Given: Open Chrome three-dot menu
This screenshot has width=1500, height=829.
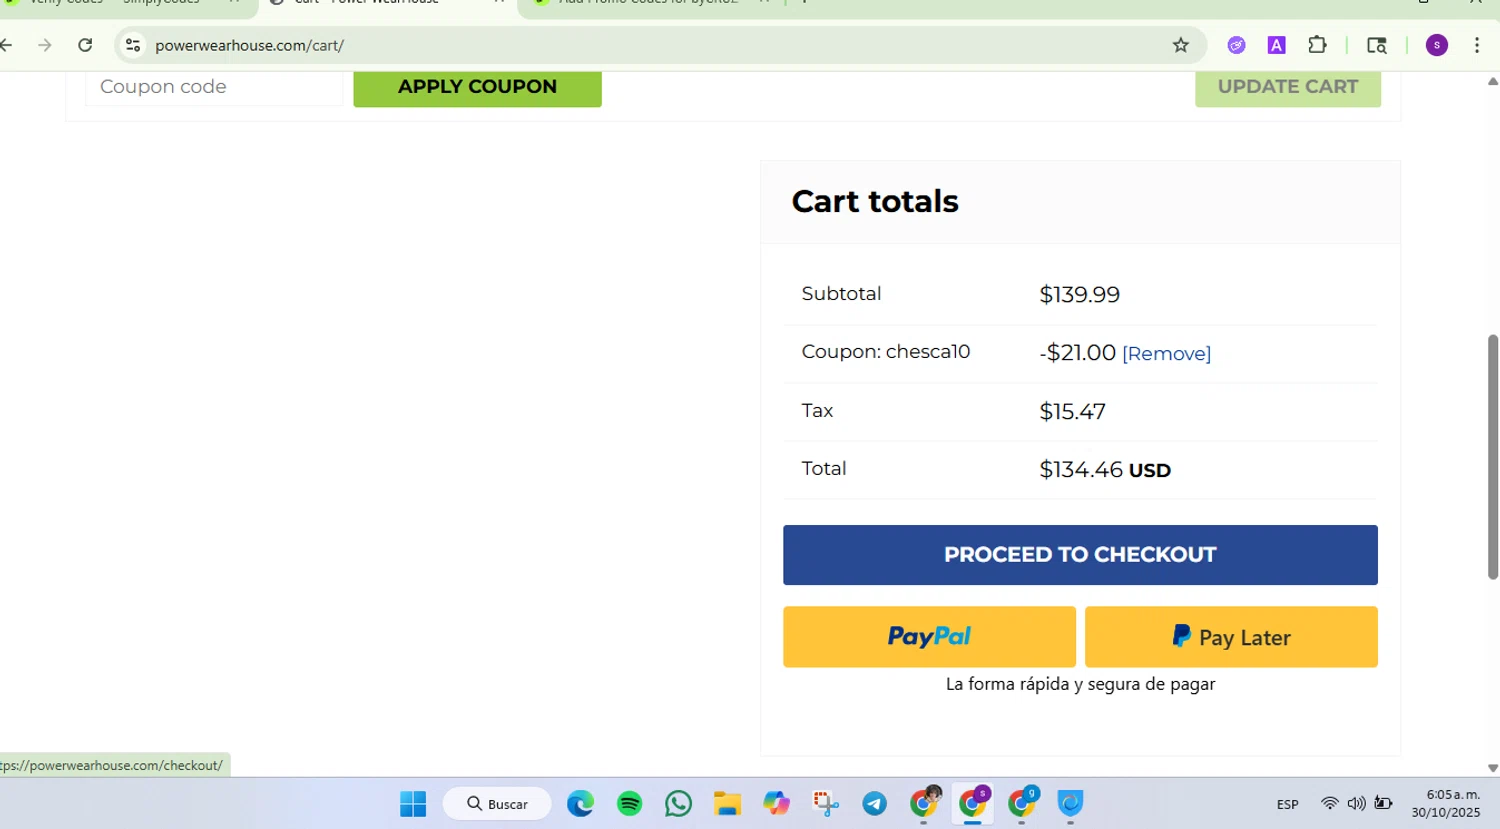Looking at the screenshot, I should pyautogui.click(x=1477, y=45).
